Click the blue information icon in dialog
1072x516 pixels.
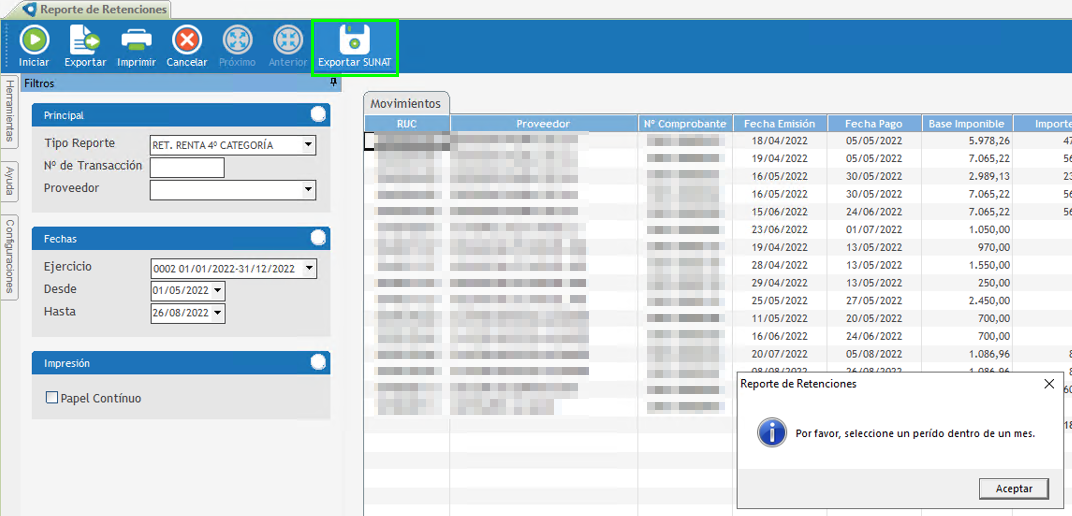point(771,433)
